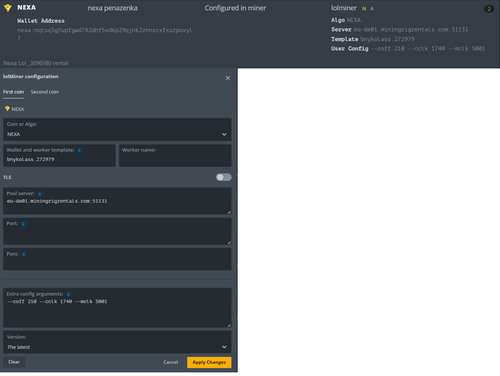Click the NEXA title in header
This screenshot has width=500, height=376.
26,8
